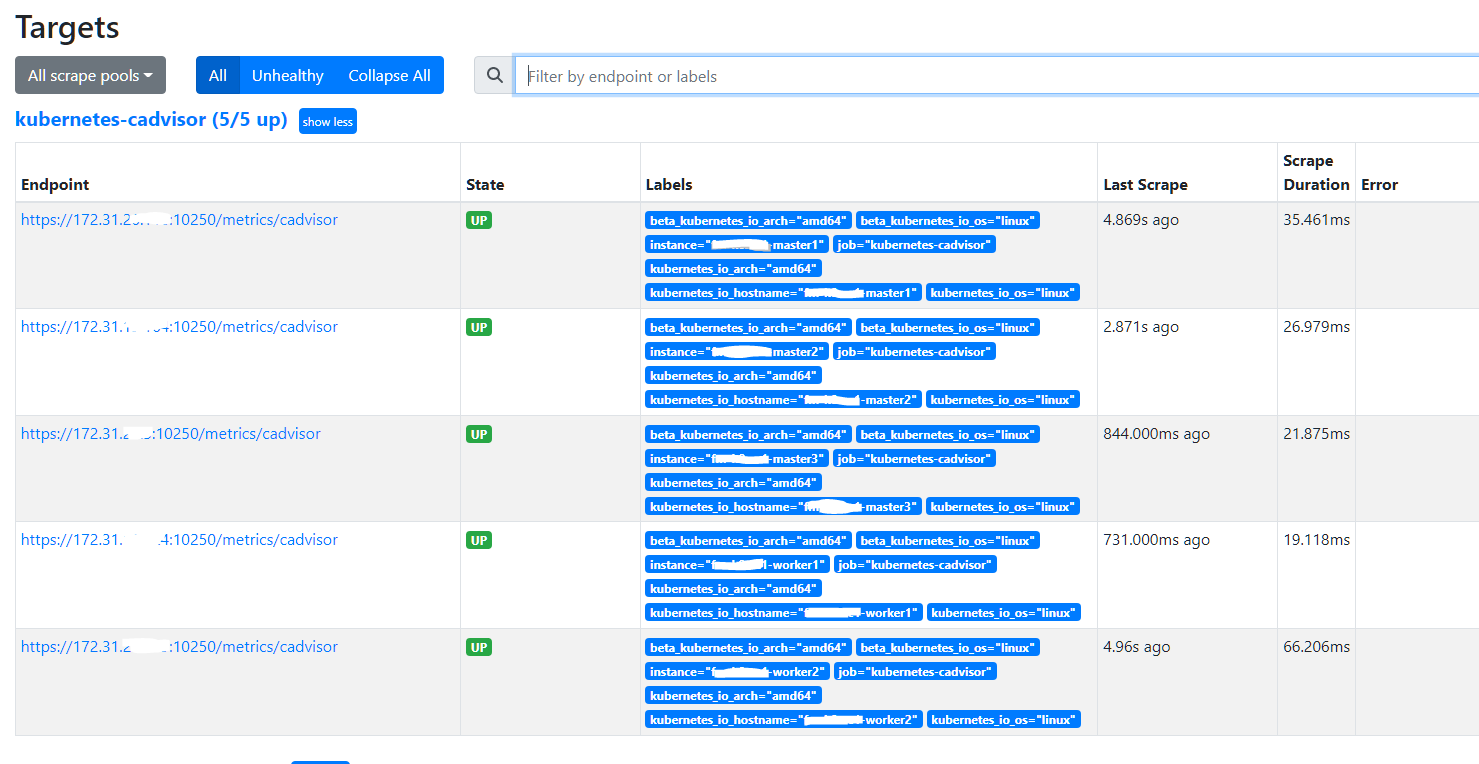Focus the Filter by endpoint or labels field

[995, 76]
